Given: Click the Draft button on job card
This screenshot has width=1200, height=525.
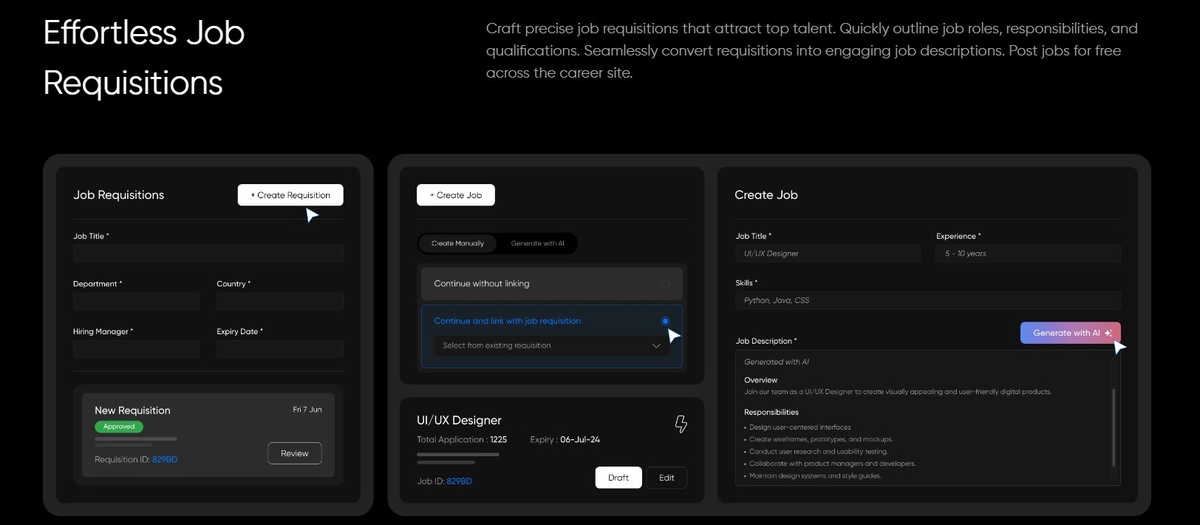Looking at the screenshot, I should pyautogui.click(x=618, y=478).
